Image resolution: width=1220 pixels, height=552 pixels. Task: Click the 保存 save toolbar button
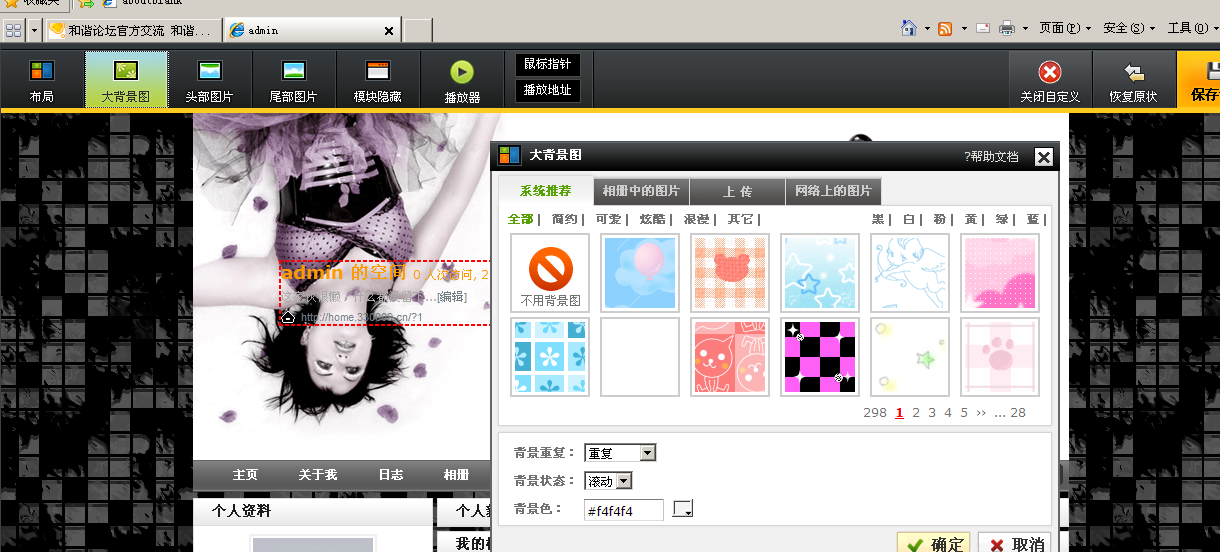(1199, 80)
